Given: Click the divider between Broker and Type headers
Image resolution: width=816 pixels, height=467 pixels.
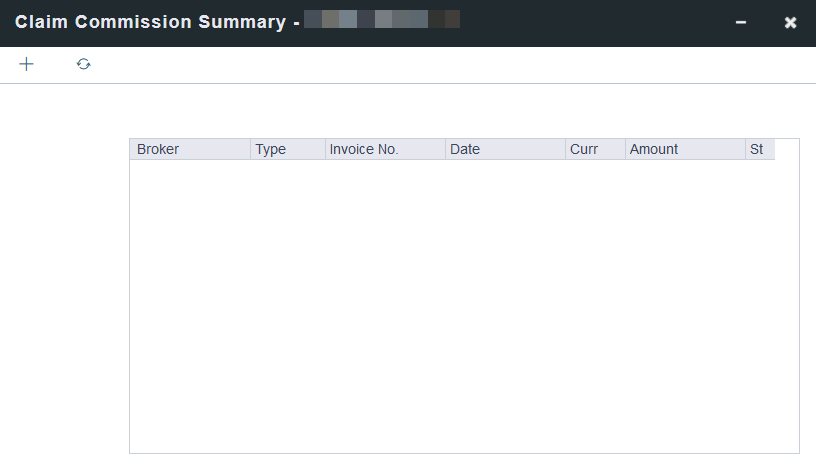Looking at the screenshot, I should click(x=250, y=149).
